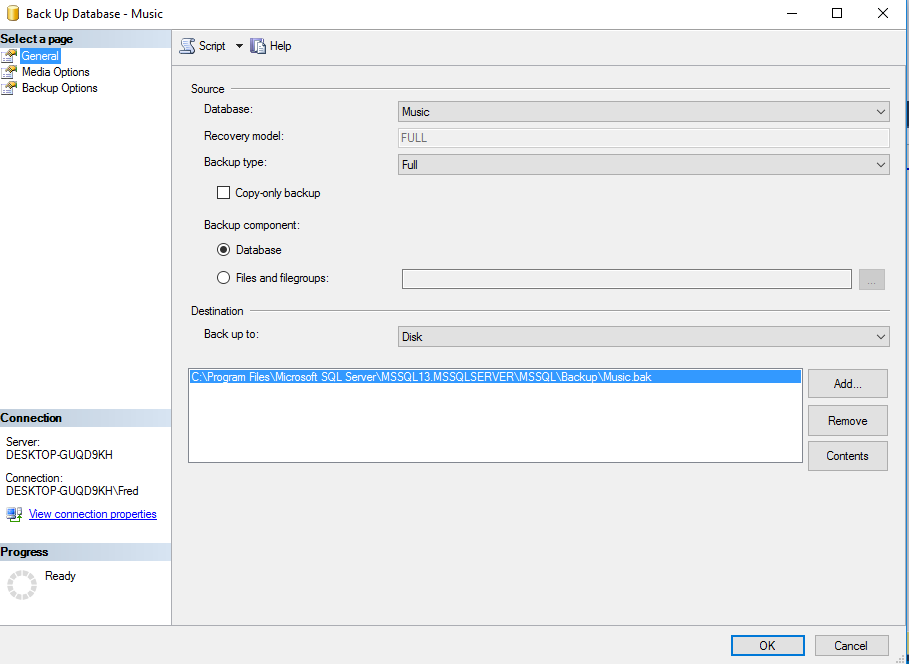Image resolution: width=909 pixels, height=664 pixels.
Task: Click the Help toolbar icon
Action: [x=258, y=46]
